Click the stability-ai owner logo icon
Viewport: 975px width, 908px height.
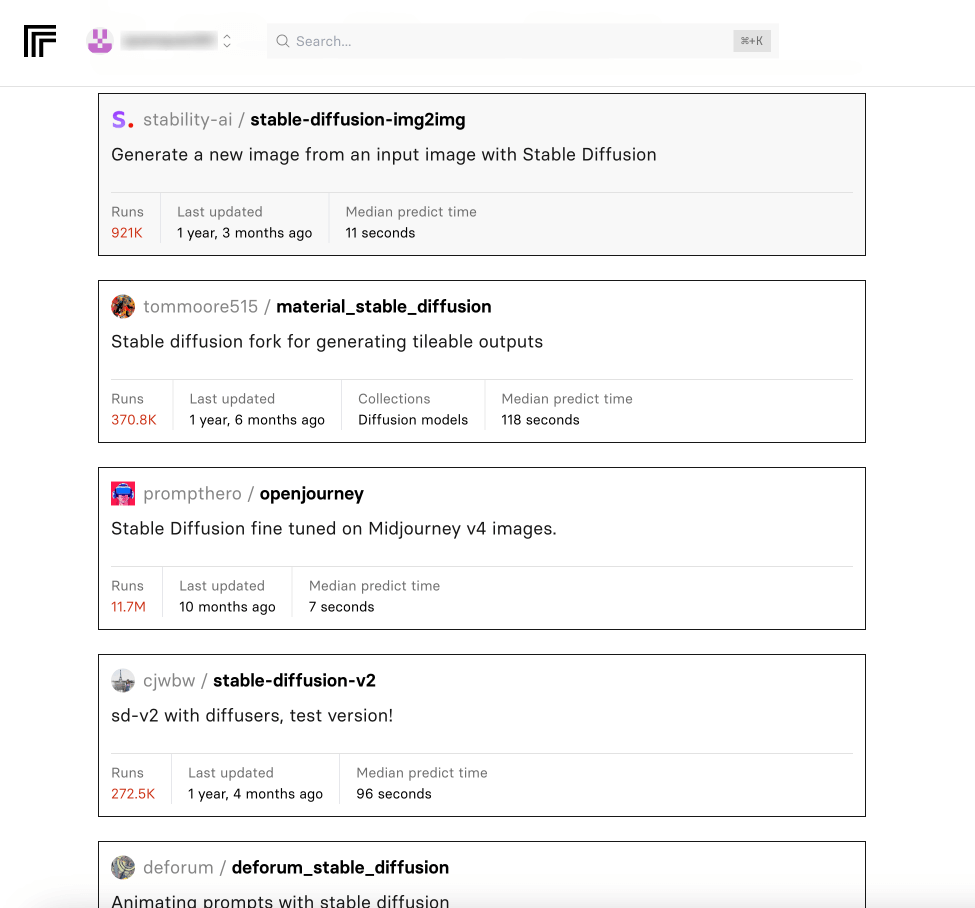pos(122,120)
